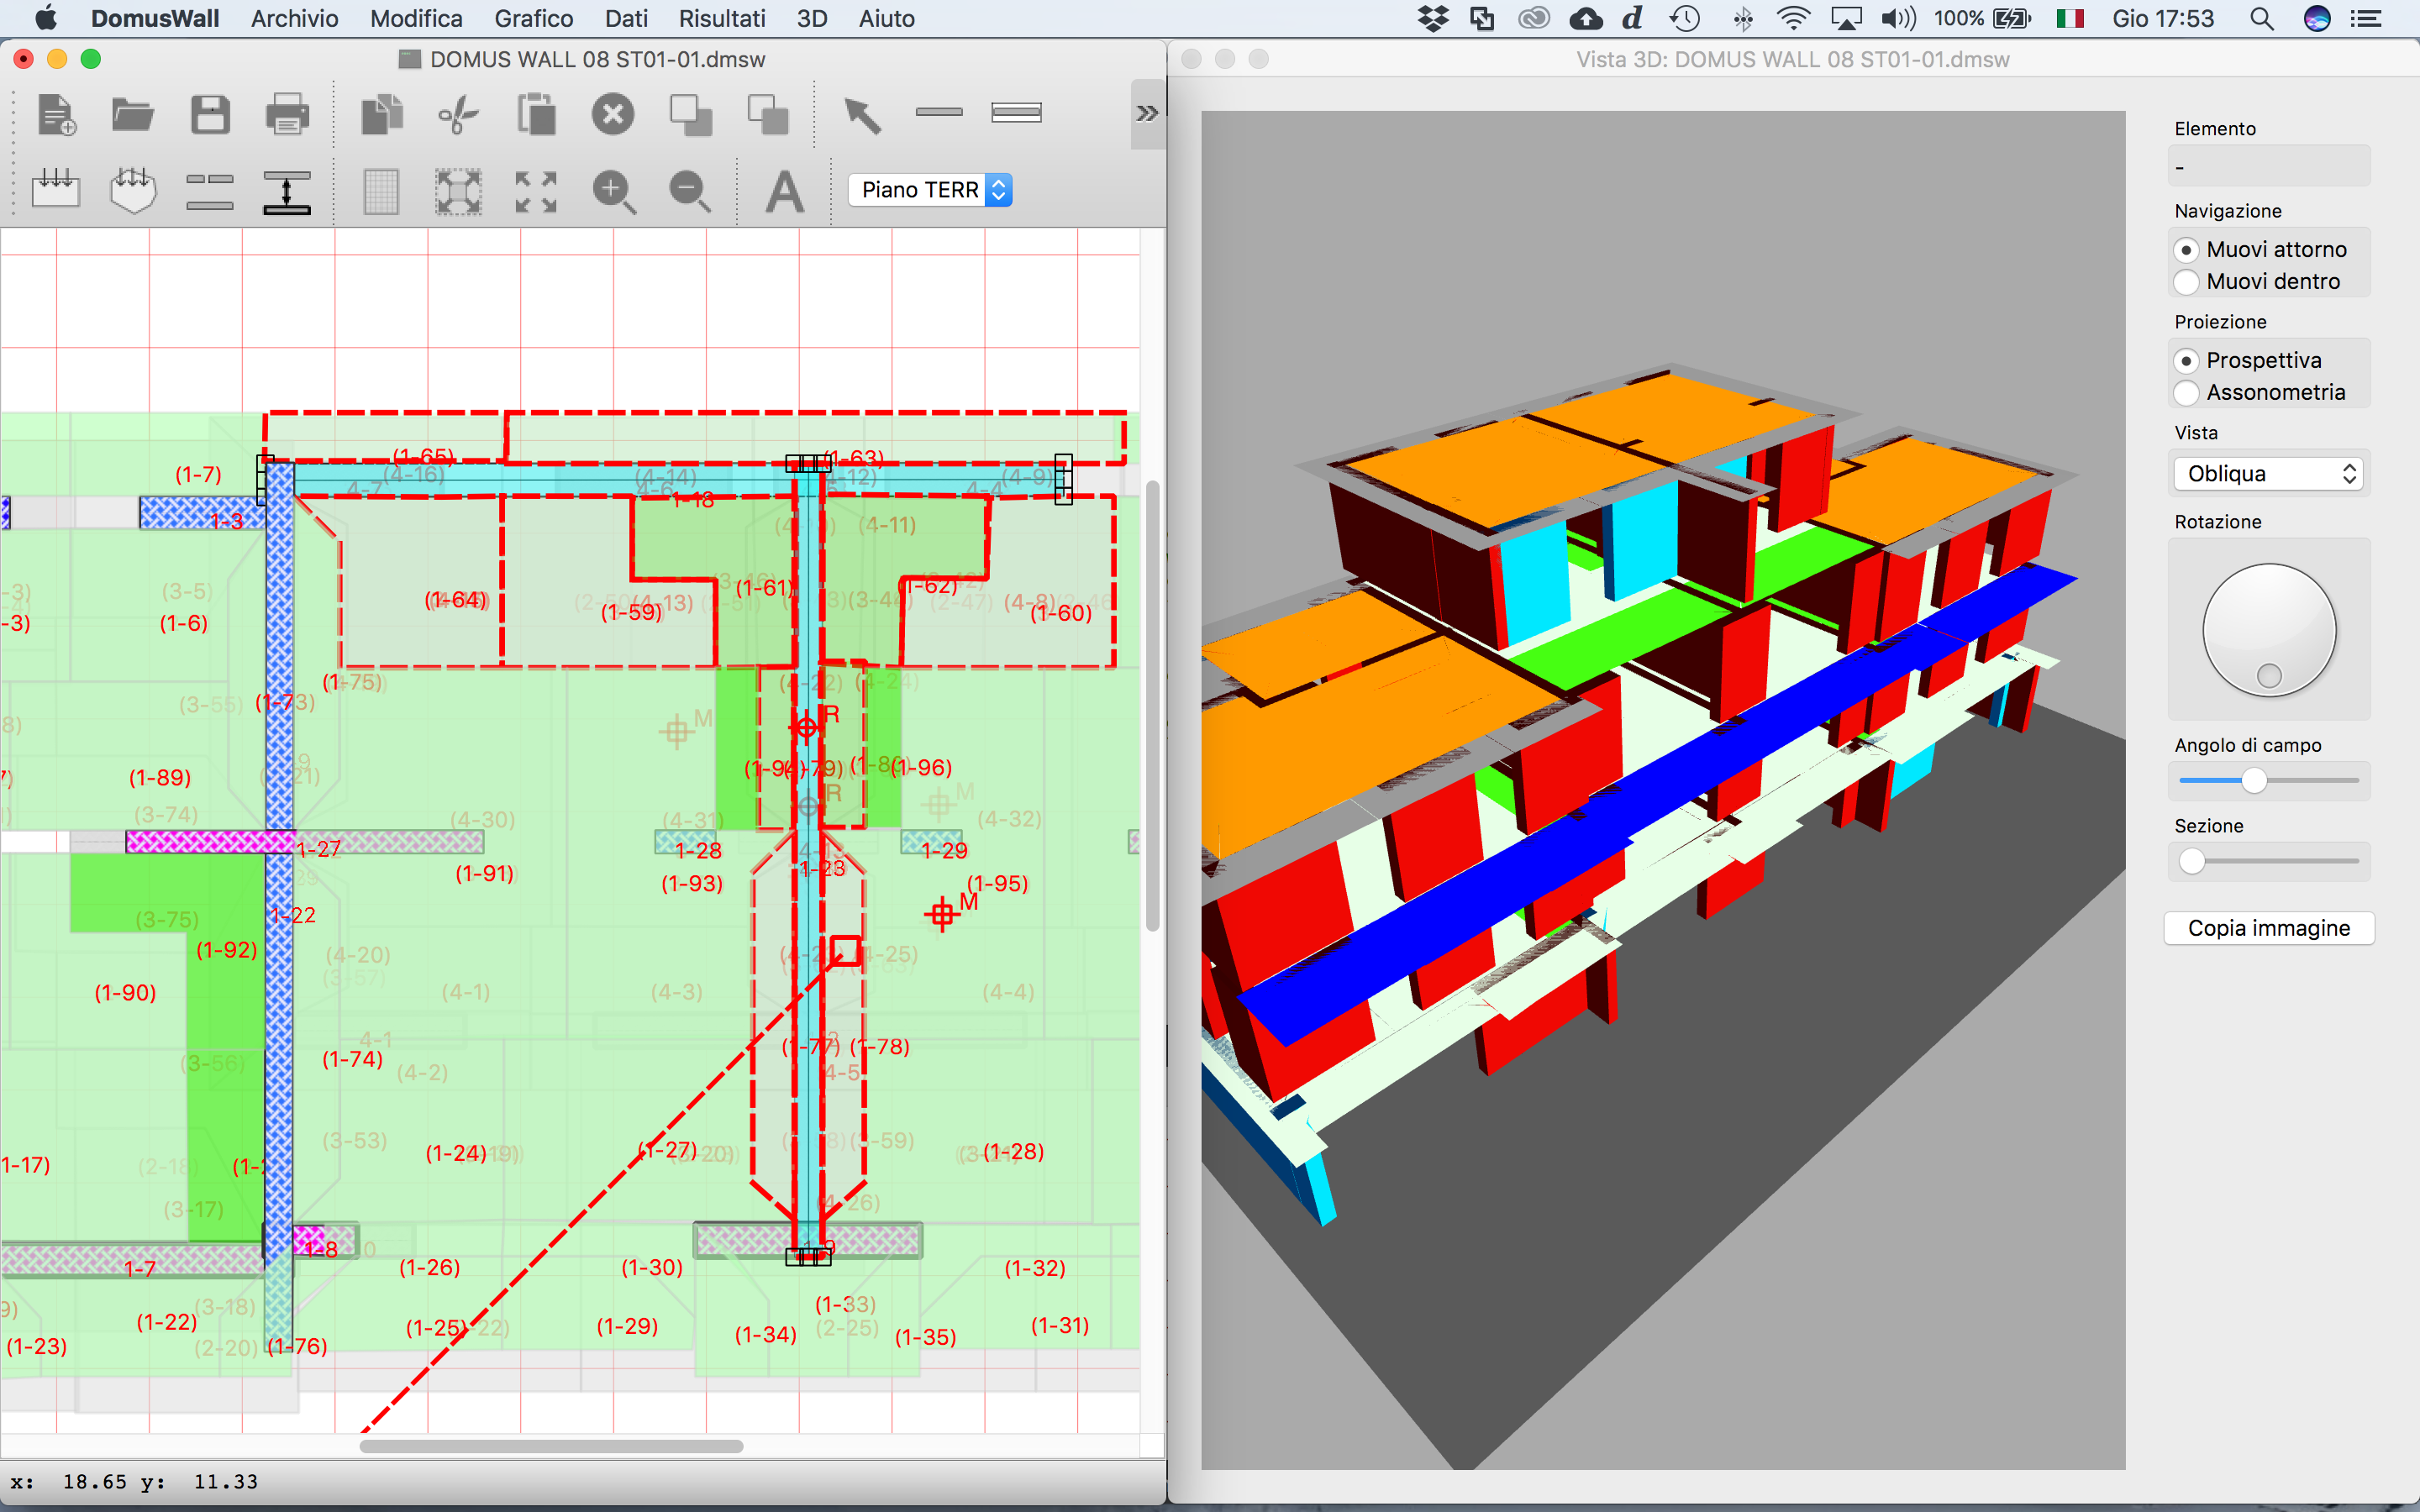Viewport: 2420px width, 1512px height.
Task: Choose the double line wall tool
Action: pyautogui.click(x=1017, y=112)
